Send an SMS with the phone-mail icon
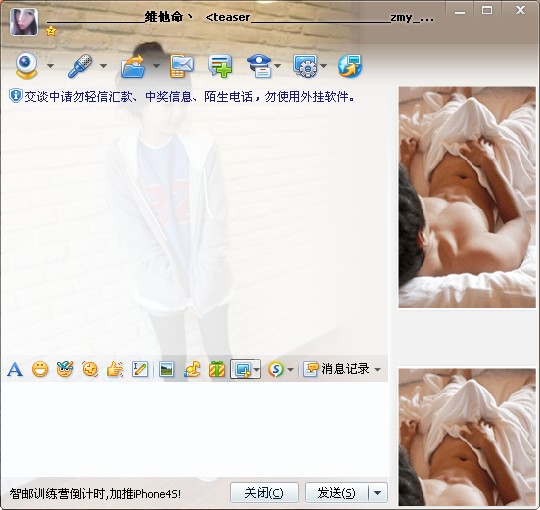540x510 pixels. coord(181,66)
